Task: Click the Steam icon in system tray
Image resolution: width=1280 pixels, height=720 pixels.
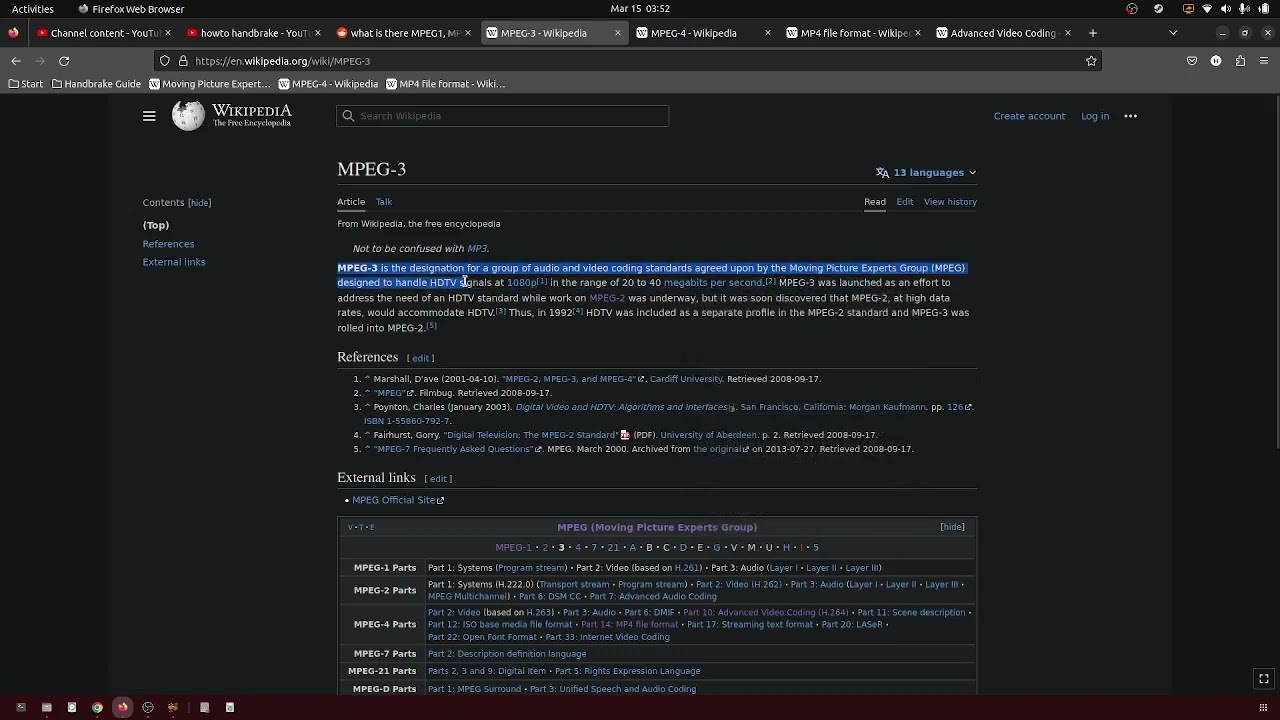Action: (1158, 9)
